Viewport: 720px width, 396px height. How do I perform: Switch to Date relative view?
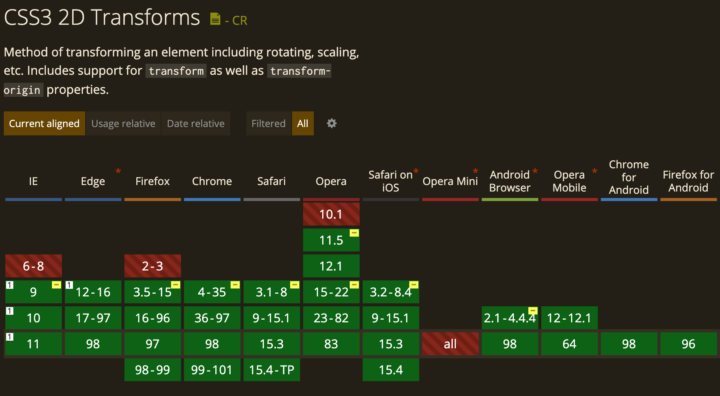(196, 124)
